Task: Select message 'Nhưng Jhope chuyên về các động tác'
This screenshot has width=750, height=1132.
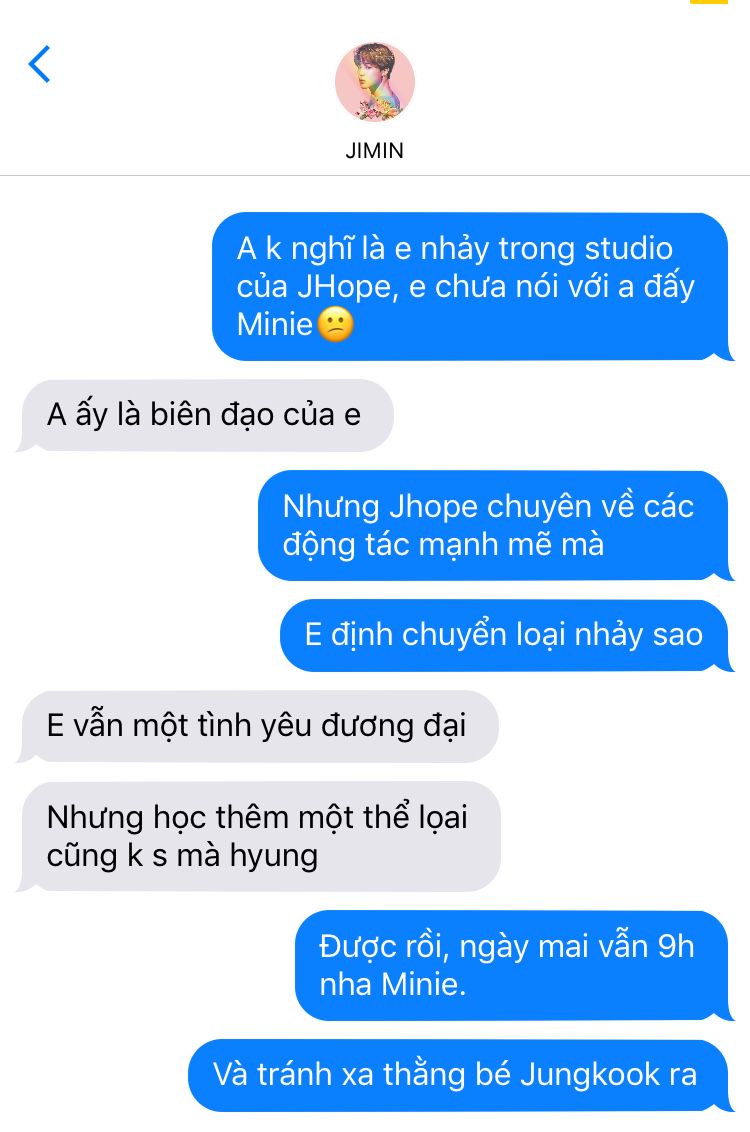Action: click(x=495, y=525)
